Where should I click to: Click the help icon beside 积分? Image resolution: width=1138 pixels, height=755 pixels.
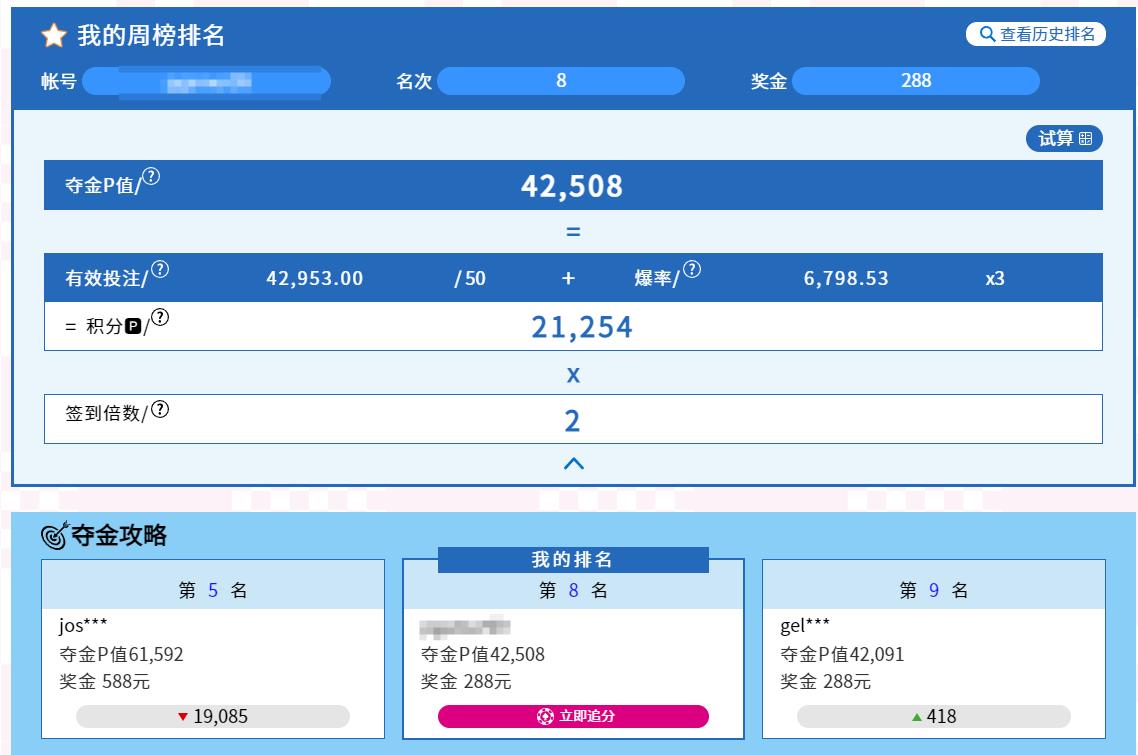[x=159, y=318]
